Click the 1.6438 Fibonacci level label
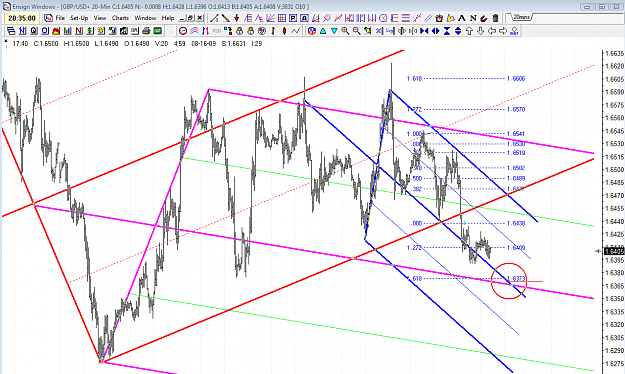 pyautogui.click(x=516, y=223)
